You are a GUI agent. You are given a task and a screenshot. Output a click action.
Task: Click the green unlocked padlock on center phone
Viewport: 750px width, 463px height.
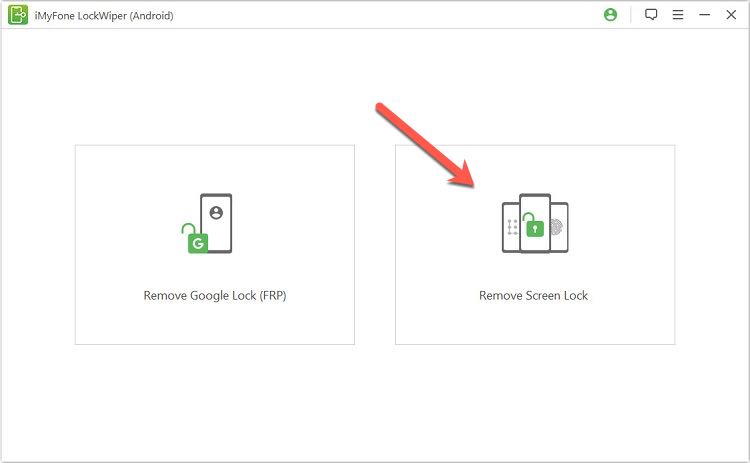[535, 228]
